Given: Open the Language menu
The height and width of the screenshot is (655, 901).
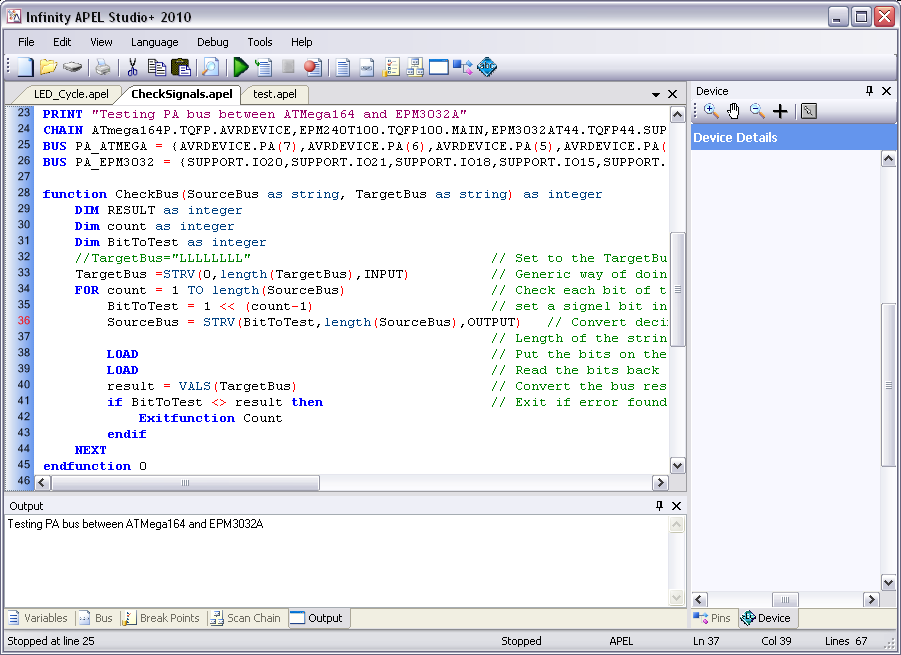Looking at the screenshot, I should click(154, 42).
